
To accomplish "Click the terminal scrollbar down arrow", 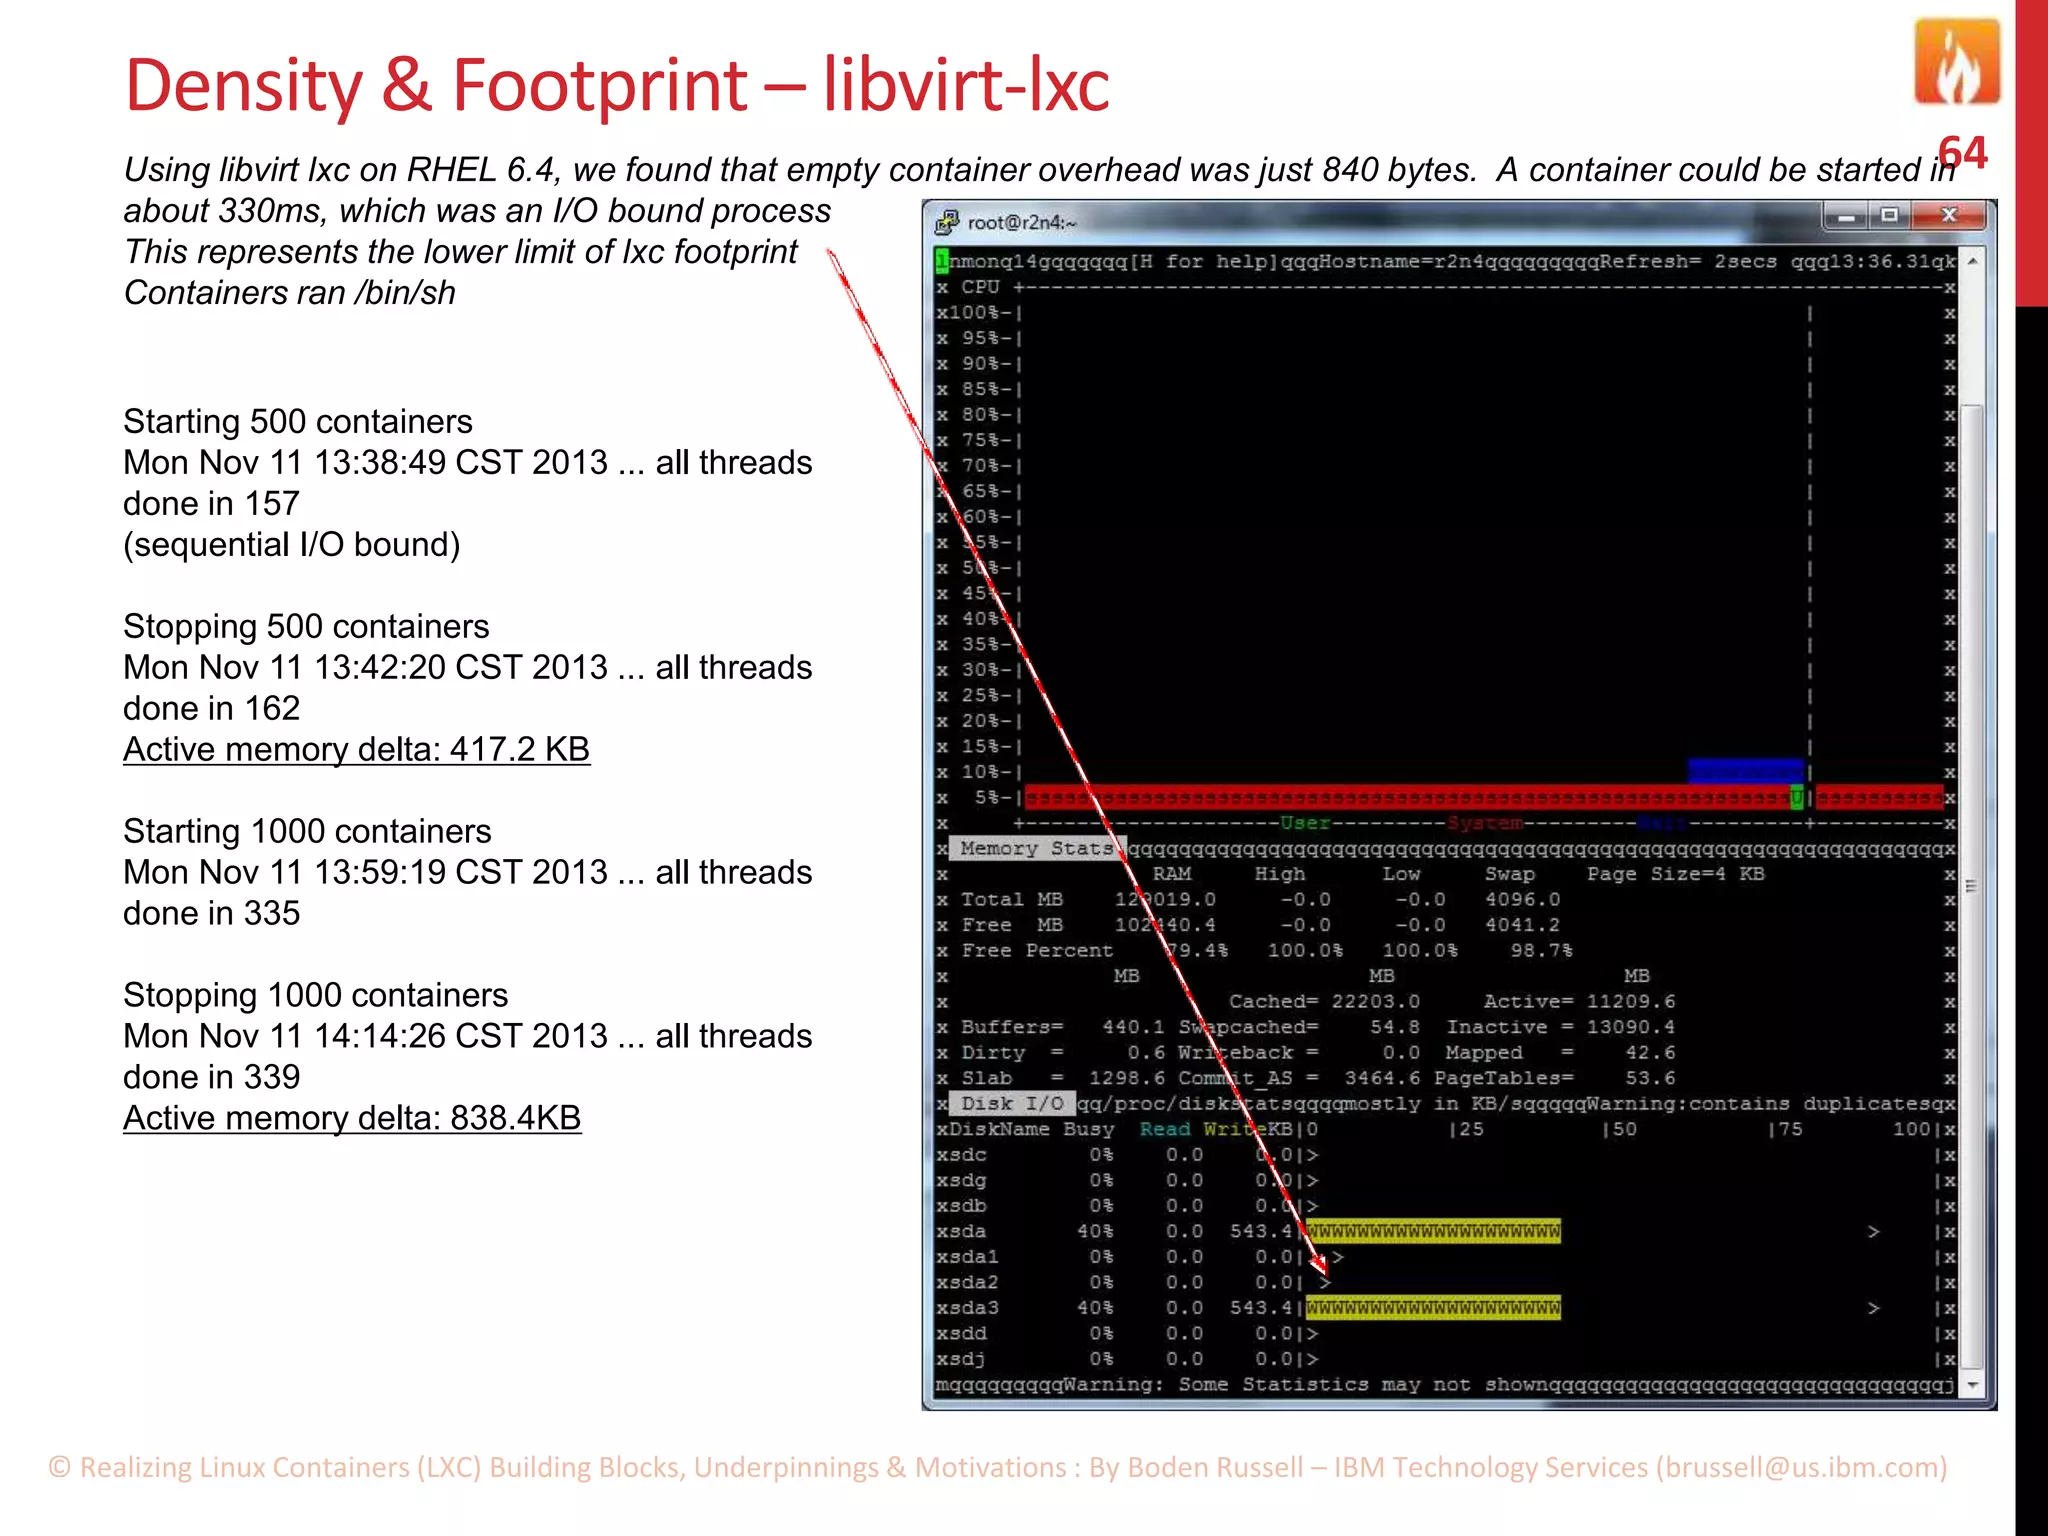I will pos(1972,1386).
